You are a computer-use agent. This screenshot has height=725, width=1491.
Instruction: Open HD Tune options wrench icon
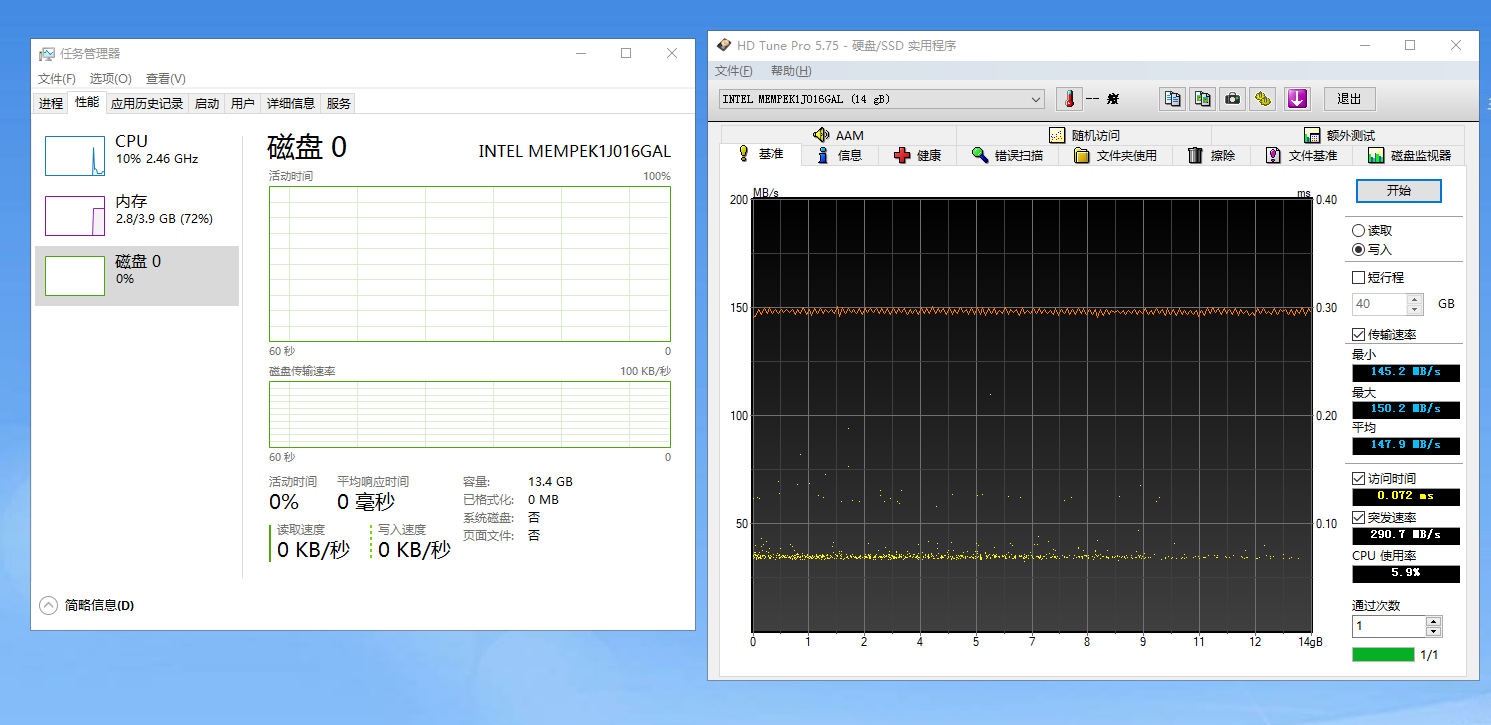1263,99
